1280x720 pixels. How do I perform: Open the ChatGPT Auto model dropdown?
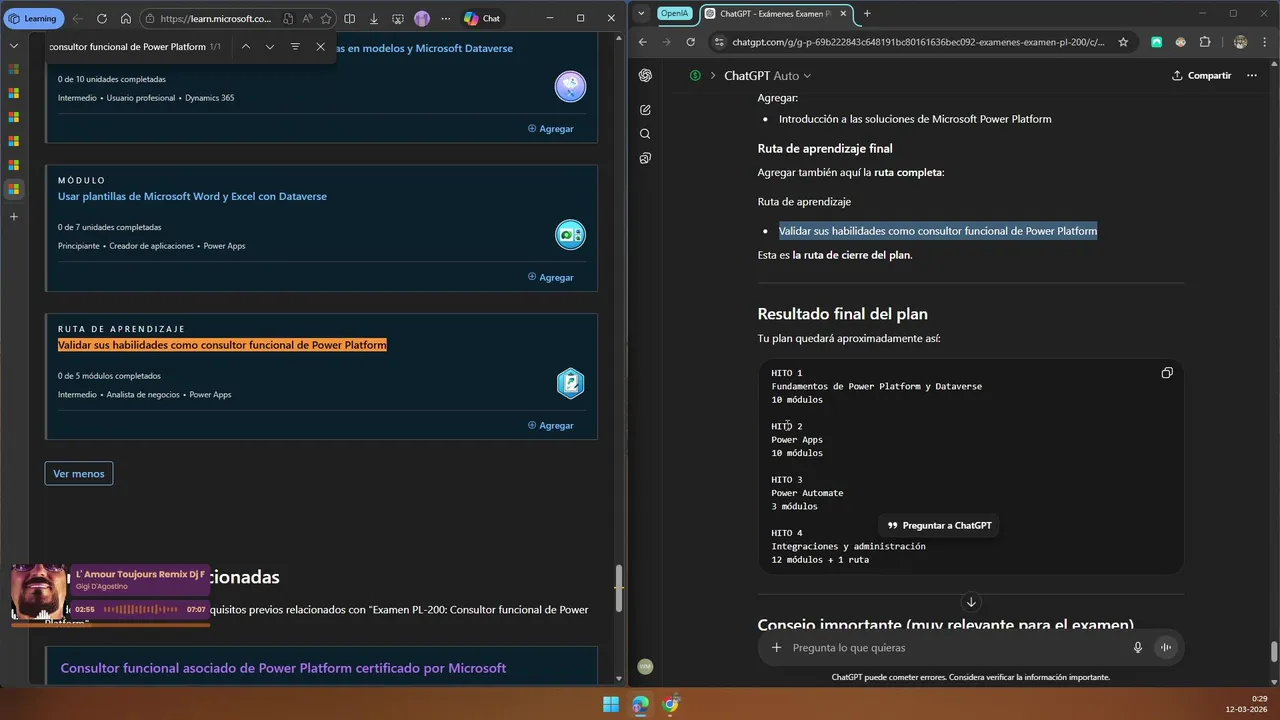click(768, 76)
